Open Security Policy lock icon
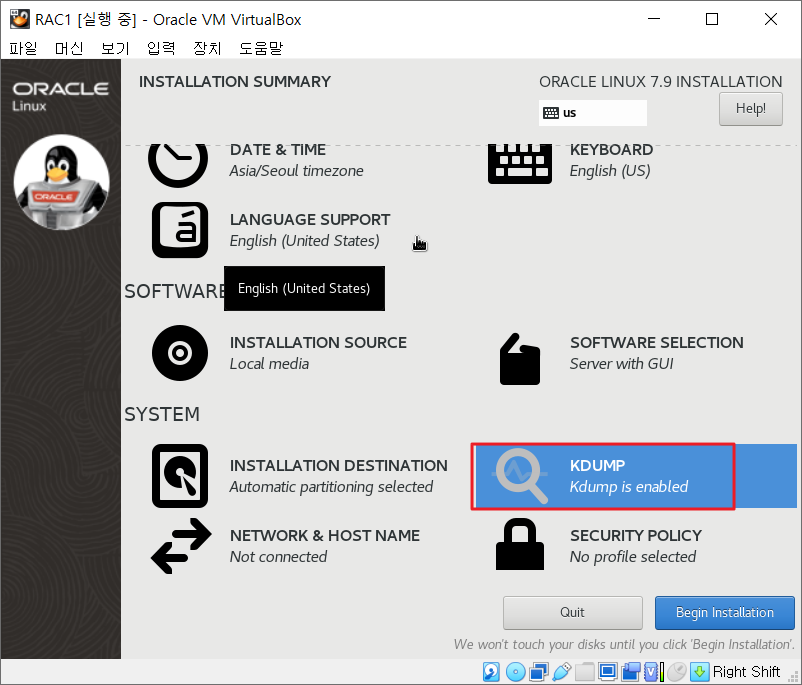Screen dimensions: 802x685 pos(520,544)
